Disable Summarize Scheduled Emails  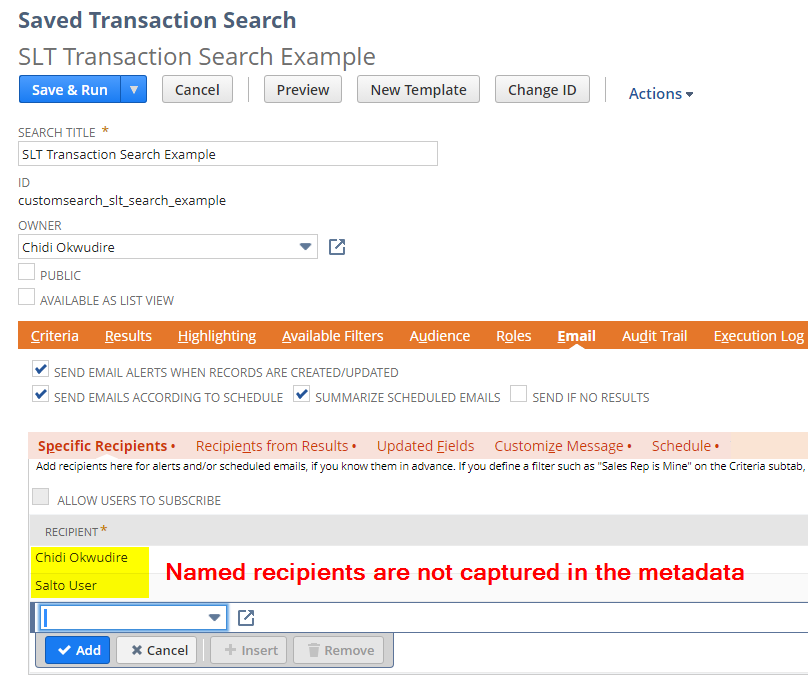coord(301,394)
